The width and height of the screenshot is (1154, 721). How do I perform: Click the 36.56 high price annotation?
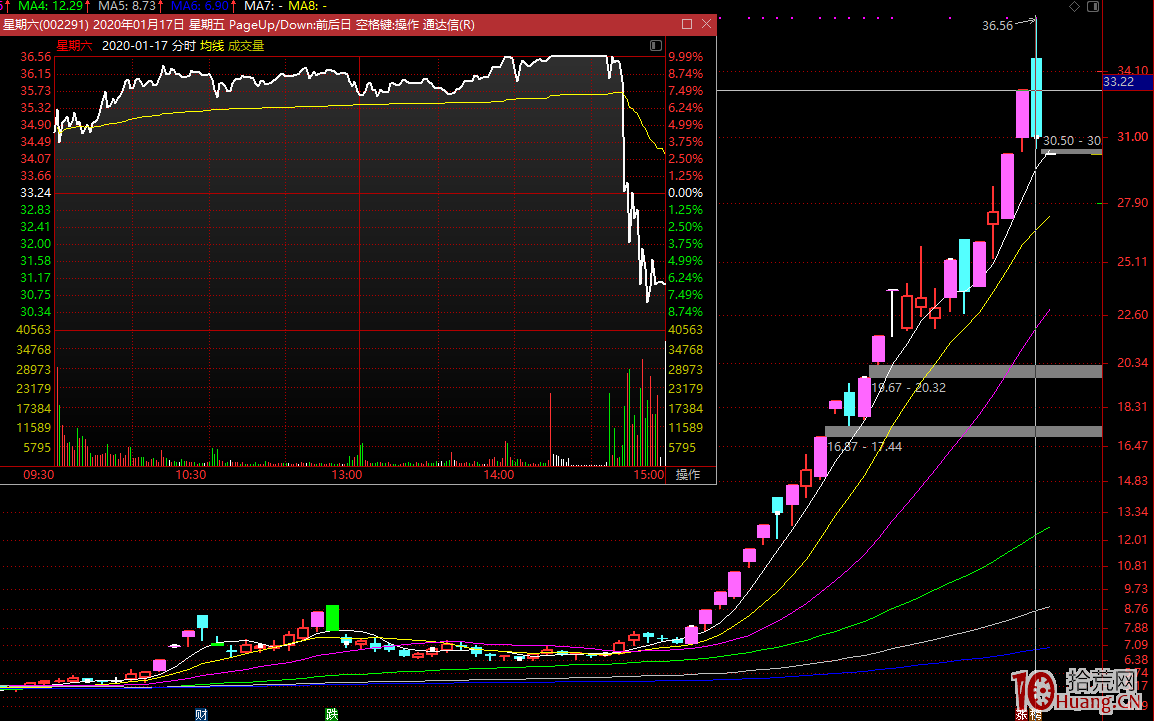click(x=997, y=26)
